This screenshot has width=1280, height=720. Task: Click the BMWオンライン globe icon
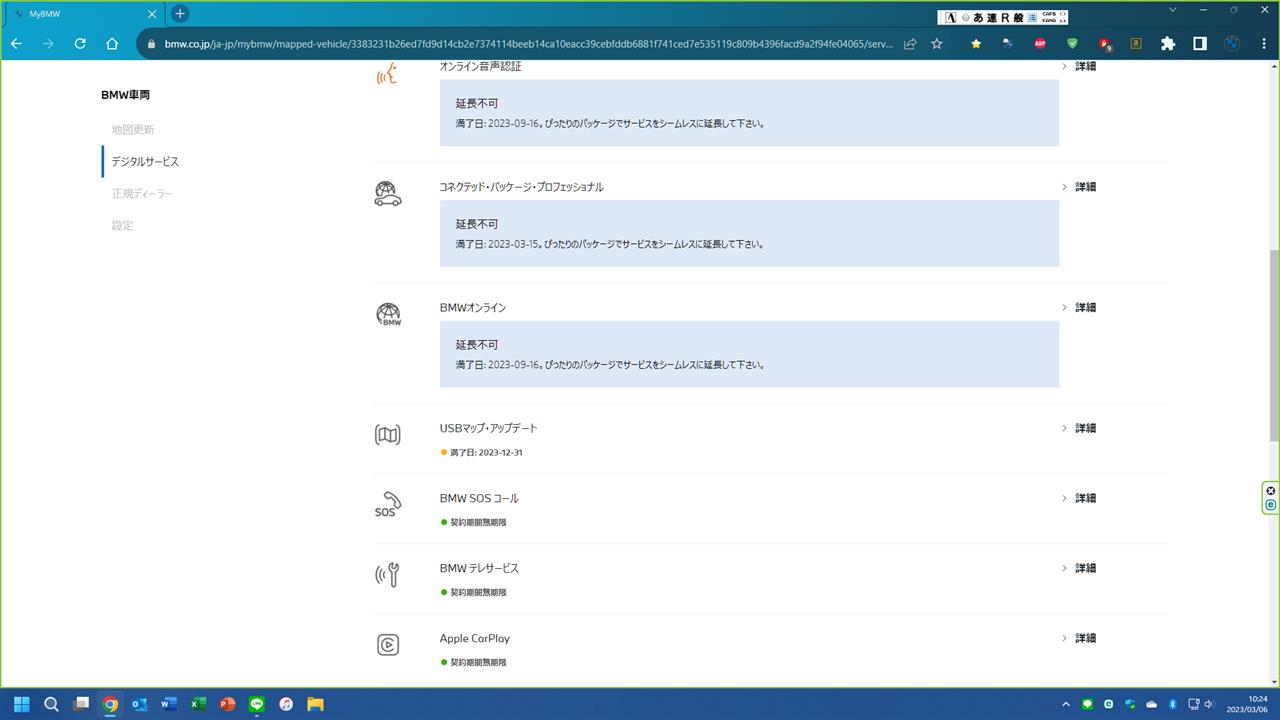tap(388, 315)
